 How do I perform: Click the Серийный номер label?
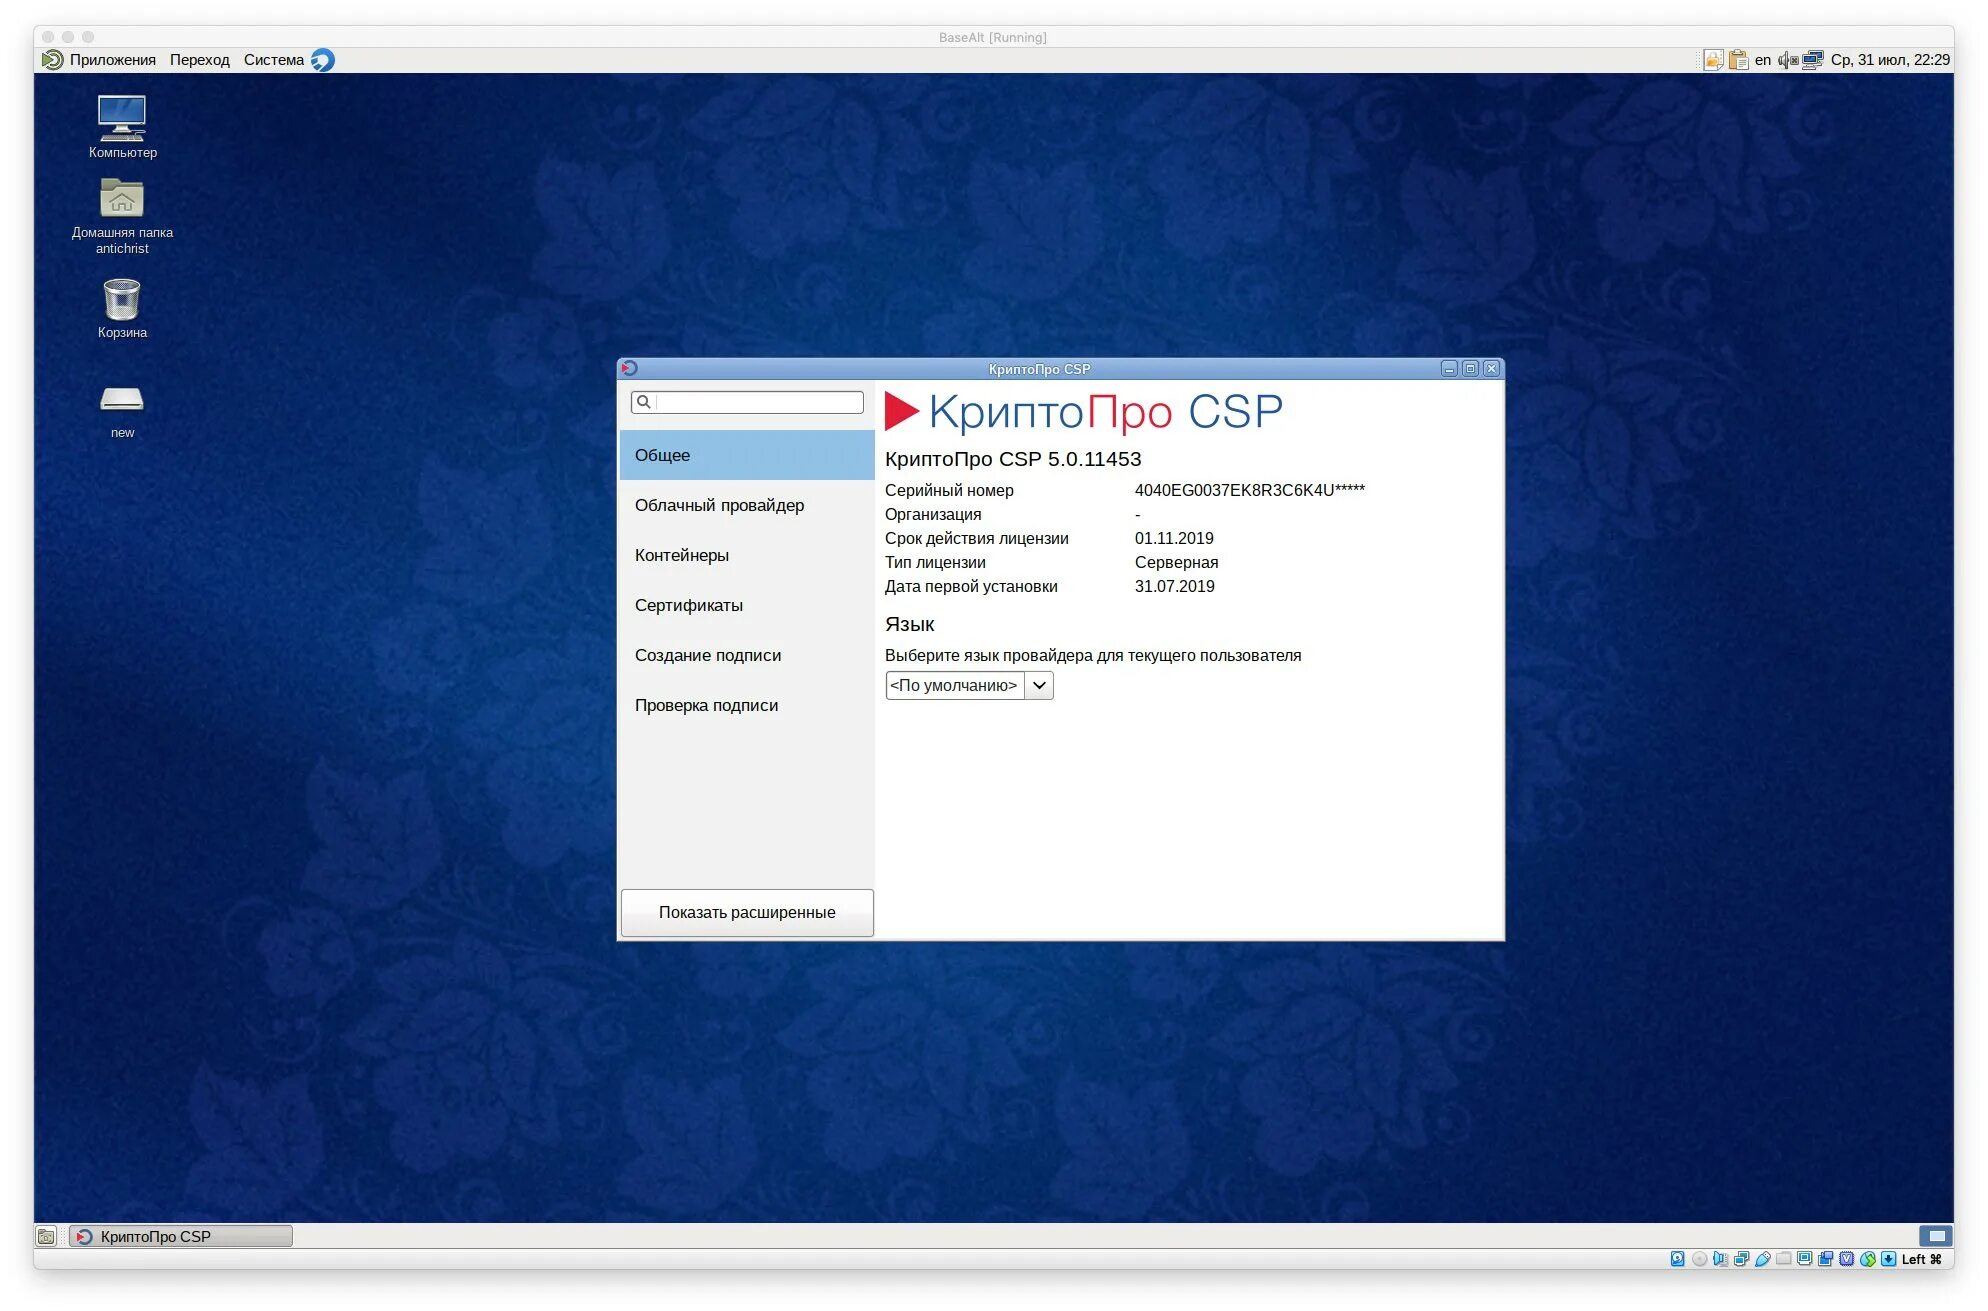pos(949,490)
